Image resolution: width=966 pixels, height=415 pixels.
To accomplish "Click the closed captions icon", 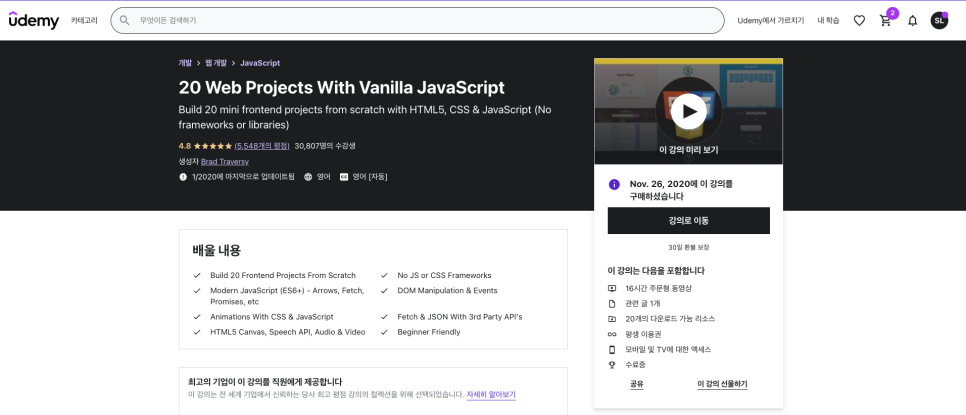I will [344, 177].
